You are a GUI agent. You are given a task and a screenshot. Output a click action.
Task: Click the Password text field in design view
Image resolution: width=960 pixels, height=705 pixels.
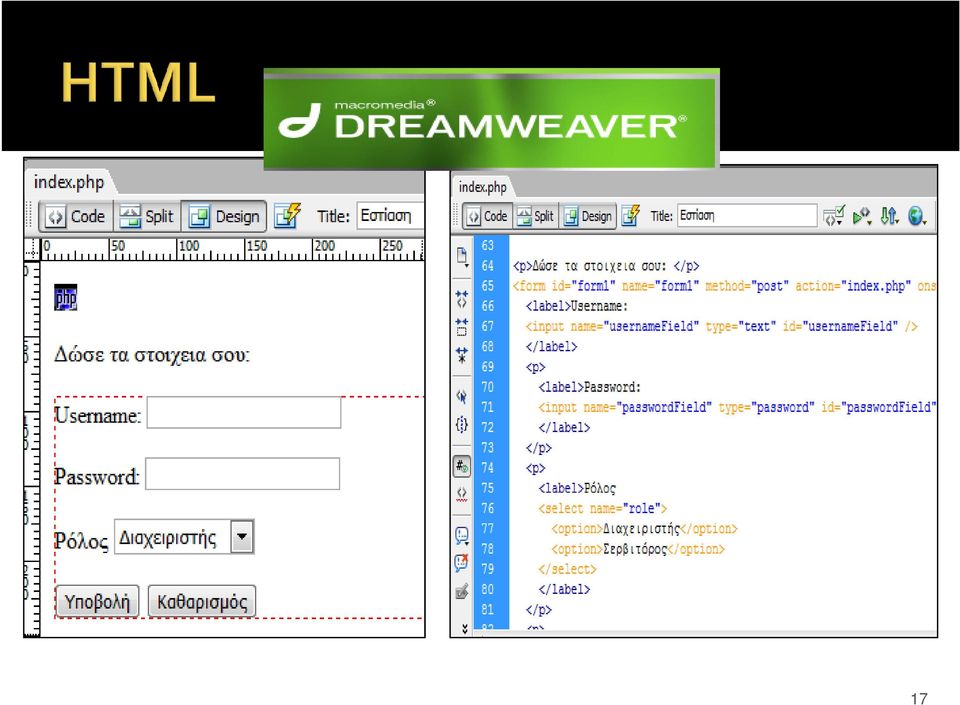click(242, 474)
